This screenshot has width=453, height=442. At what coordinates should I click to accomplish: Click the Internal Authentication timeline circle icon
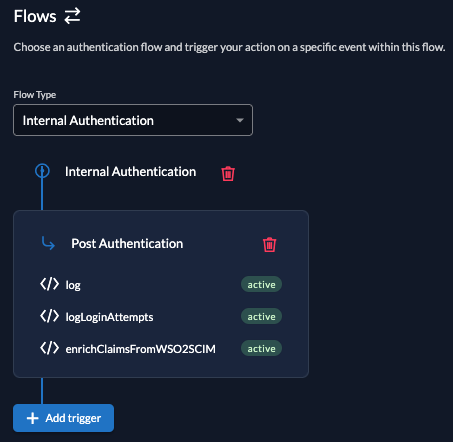pyautogui.click(x=42, y=171)
